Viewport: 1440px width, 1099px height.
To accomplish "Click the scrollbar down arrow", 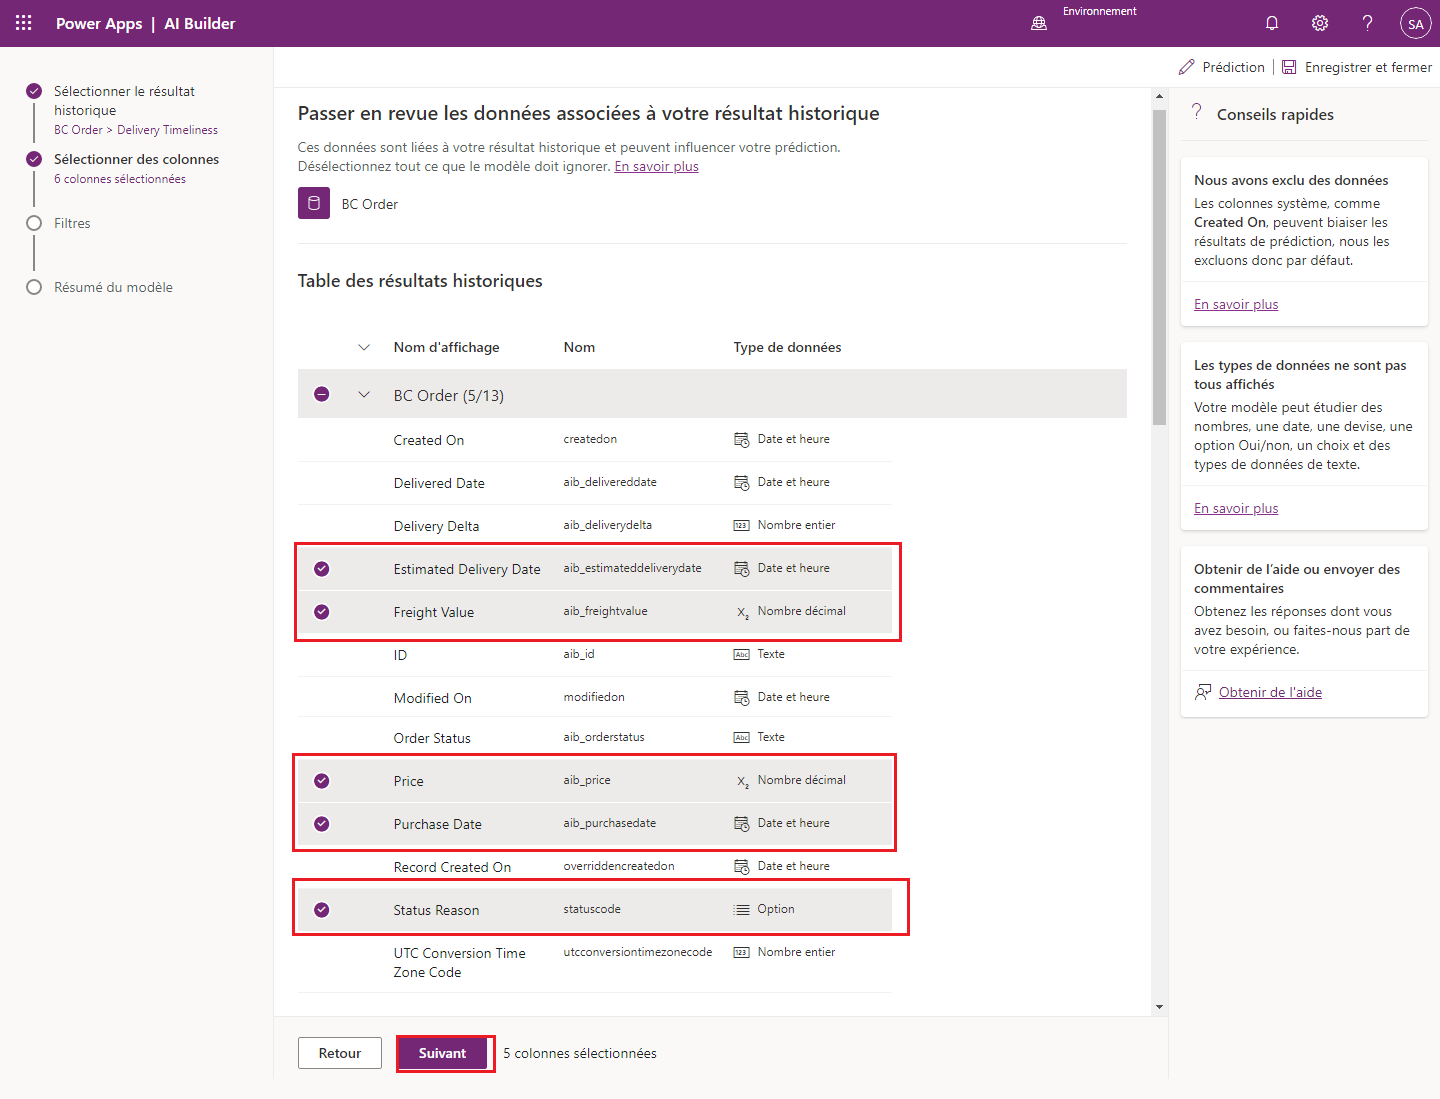I will pos(1160,1008).
